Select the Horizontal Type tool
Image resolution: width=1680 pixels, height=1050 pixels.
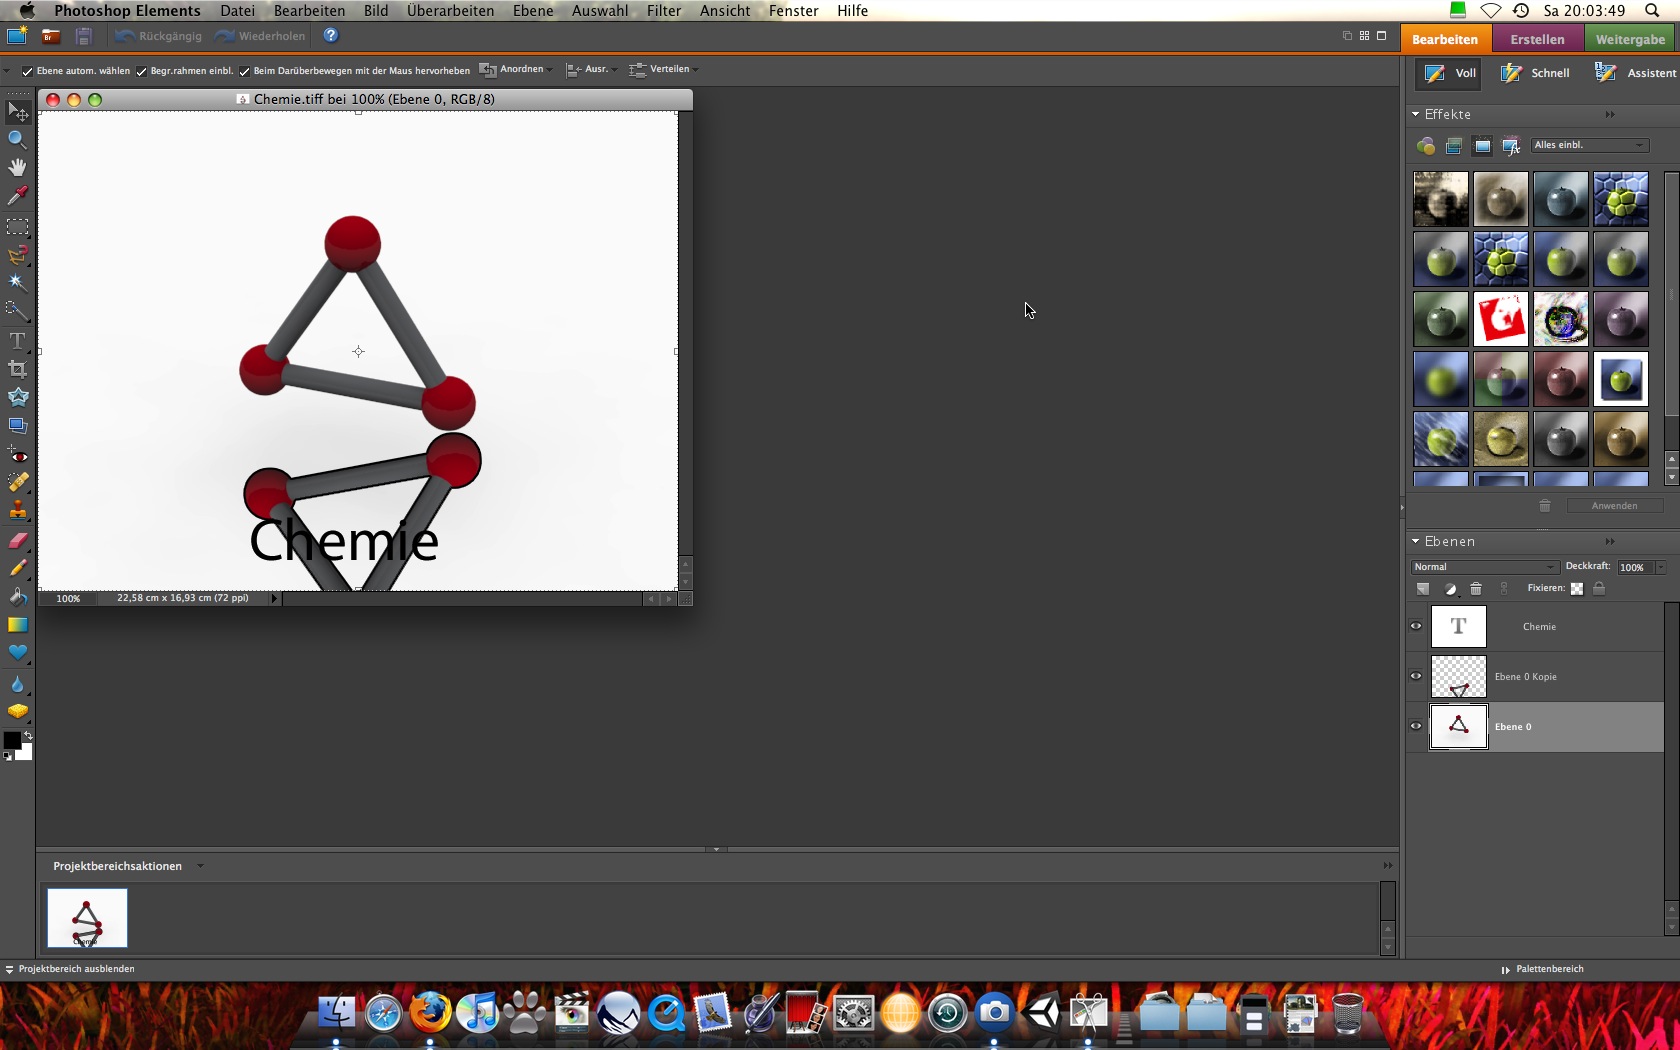tap(17, 341)
